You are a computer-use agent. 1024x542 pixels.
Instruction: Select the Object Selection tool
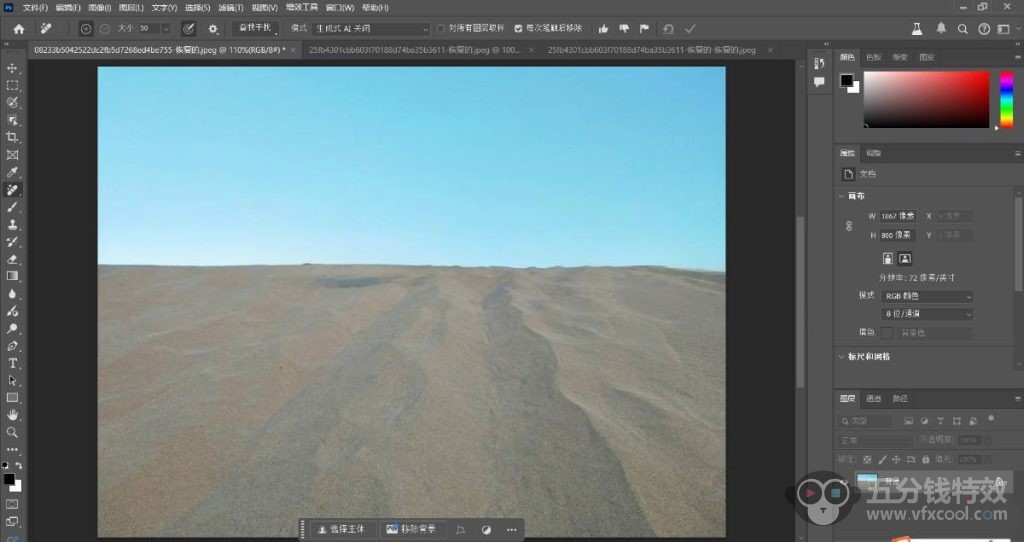click(12, 120)
